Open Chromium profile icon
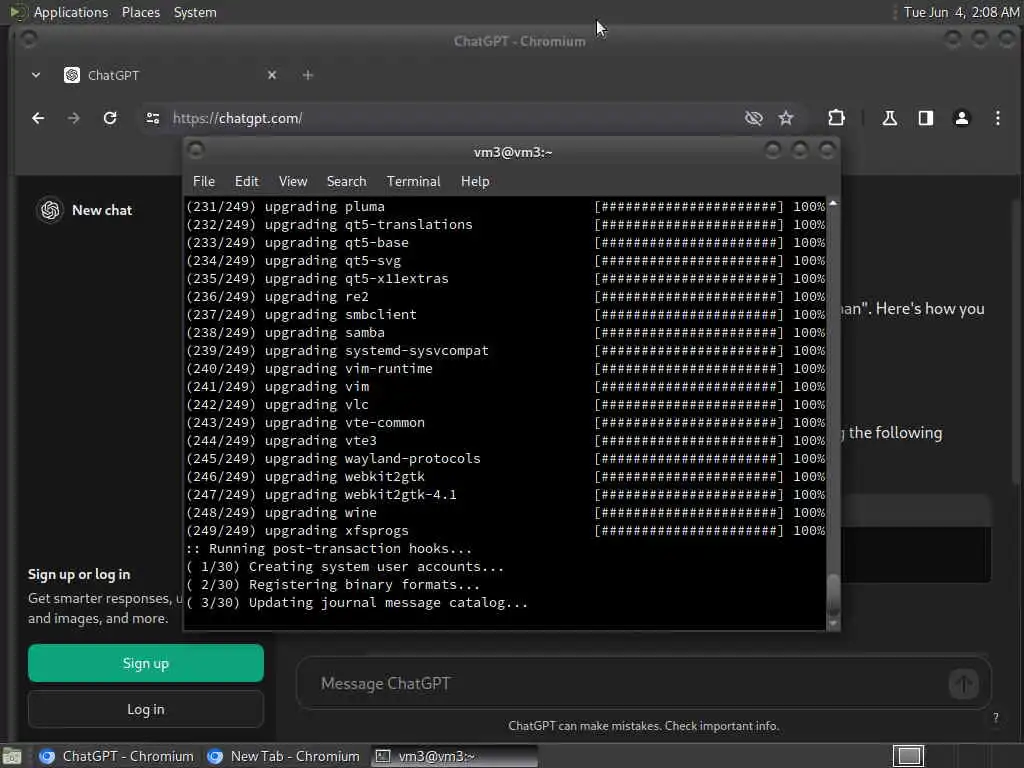The width and height of the screenshot is (1024, 768). [961, 118]
